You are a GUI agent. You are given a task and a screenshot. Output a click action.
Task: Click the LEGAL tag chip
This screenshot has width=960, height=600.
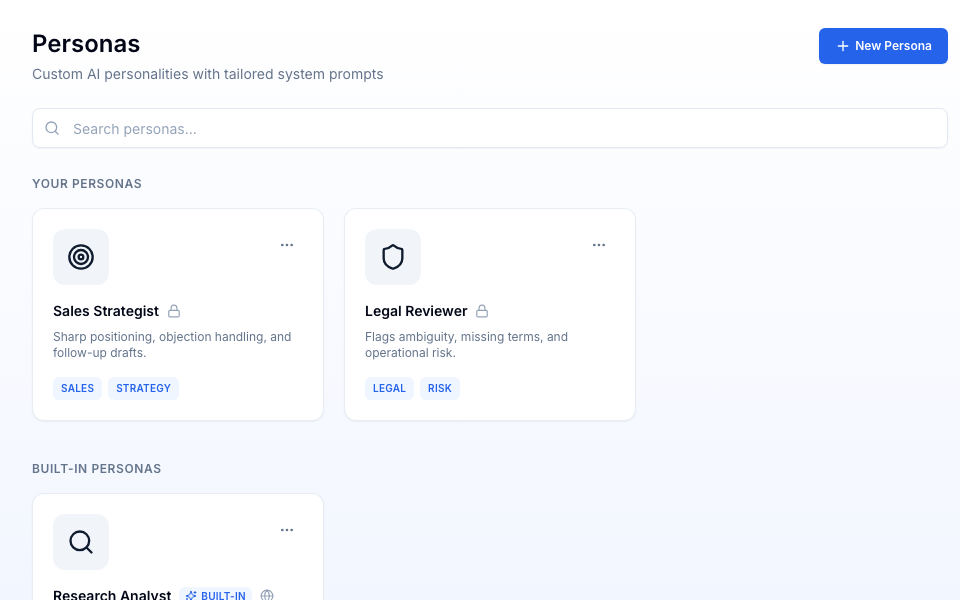click(389, 388)
